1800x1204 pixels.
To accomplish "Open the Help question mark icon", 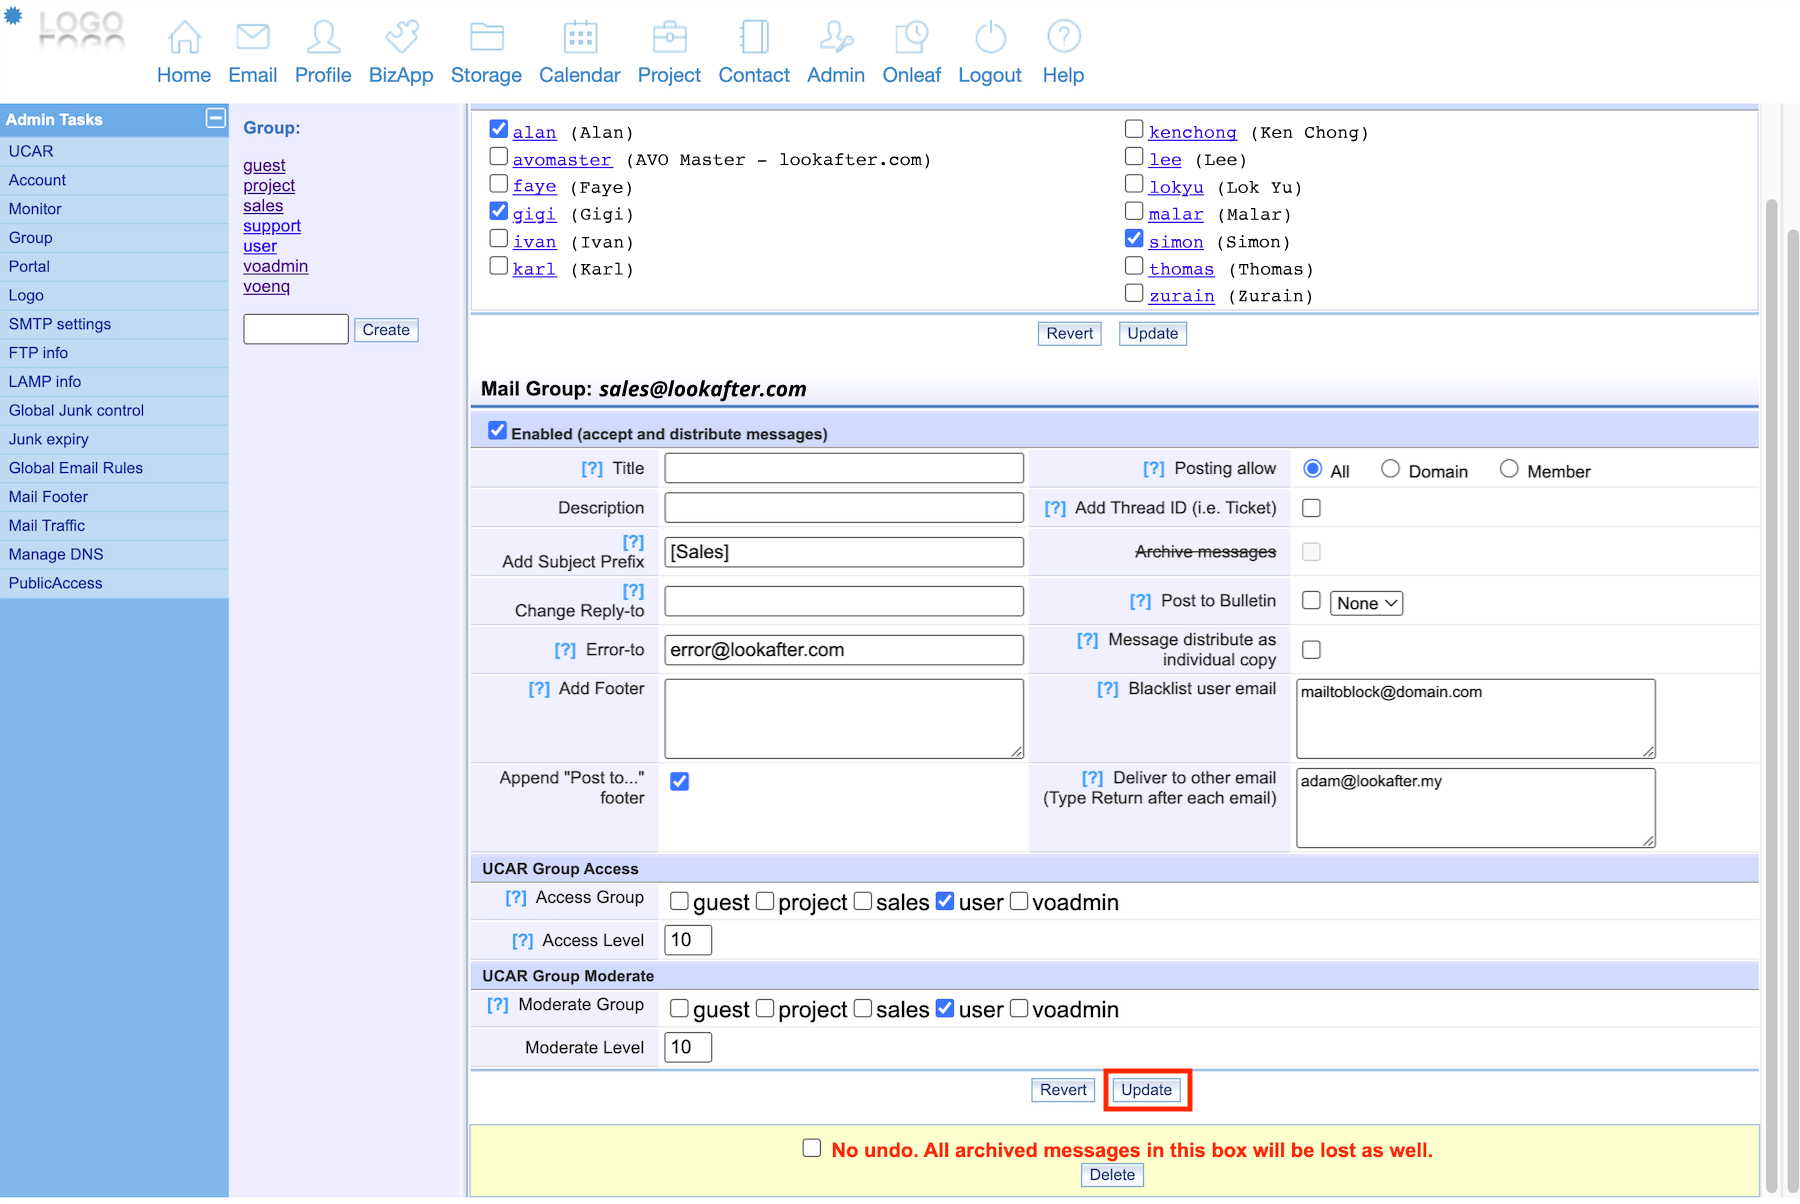I will coord(1063,38).
